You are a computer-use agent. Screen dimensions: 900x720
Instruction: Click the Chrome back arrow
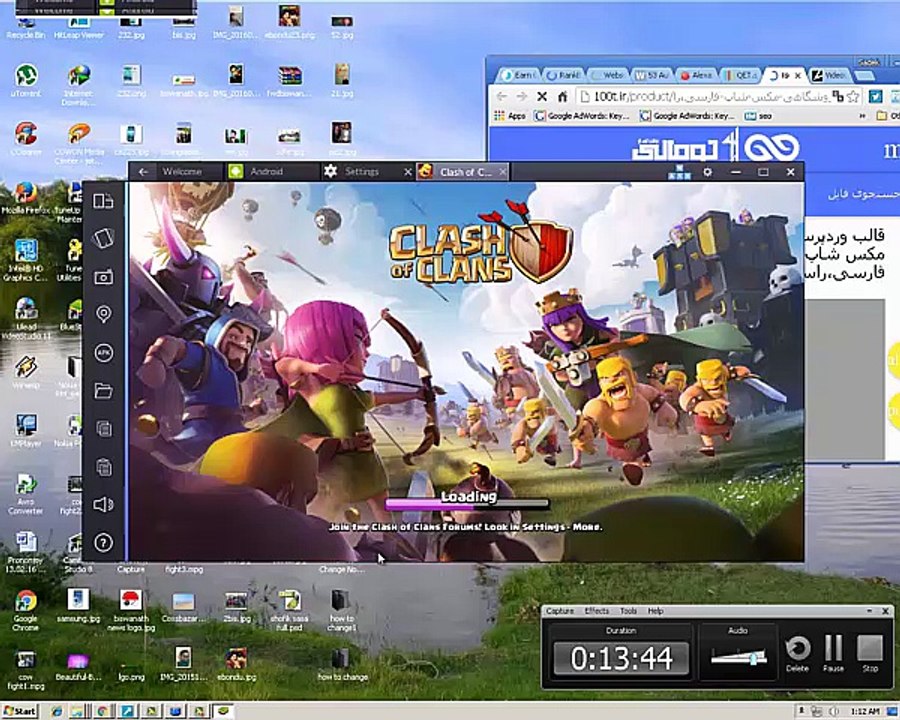point(501,96)
